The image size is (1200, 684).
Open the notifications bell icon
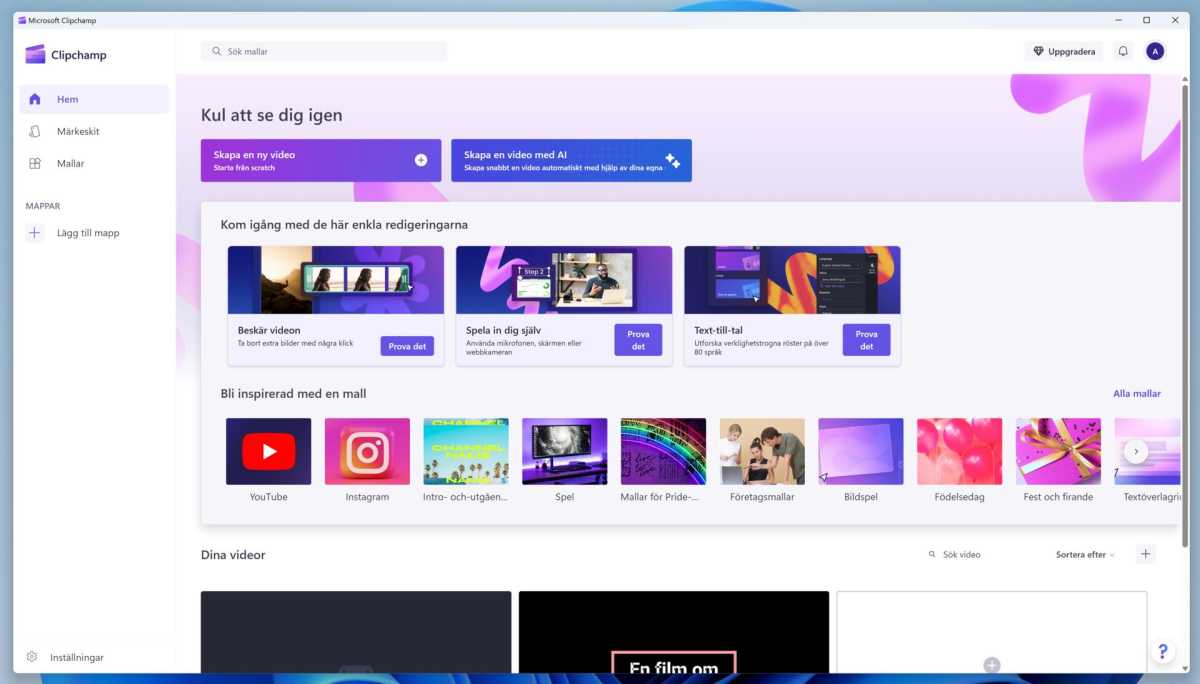pyautogui.click(x=1122, y=51)
